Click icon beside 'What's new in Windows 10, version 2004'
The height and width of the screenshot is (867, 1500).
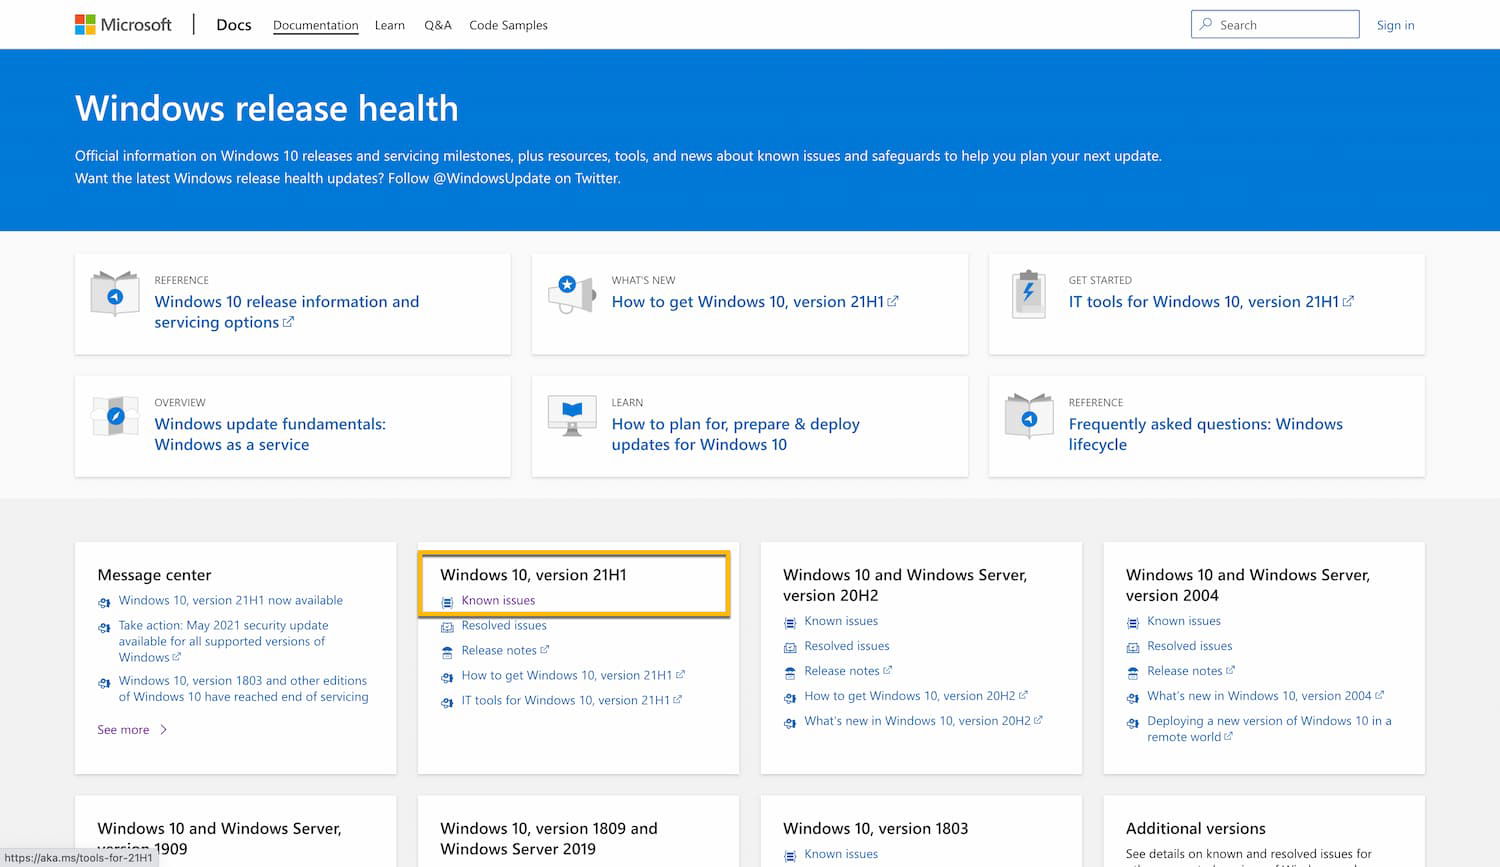[x=1133, y=697]
